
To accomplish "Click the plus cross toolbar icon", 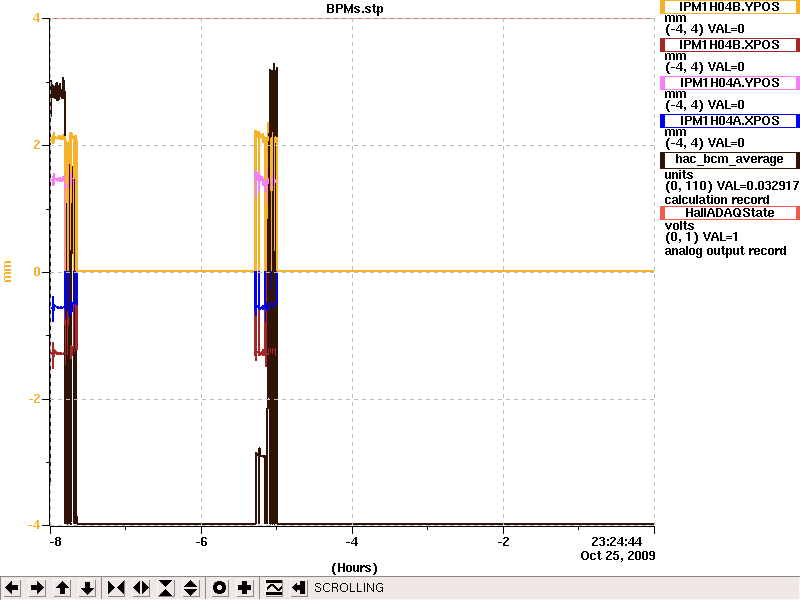I will coord(244,588).
